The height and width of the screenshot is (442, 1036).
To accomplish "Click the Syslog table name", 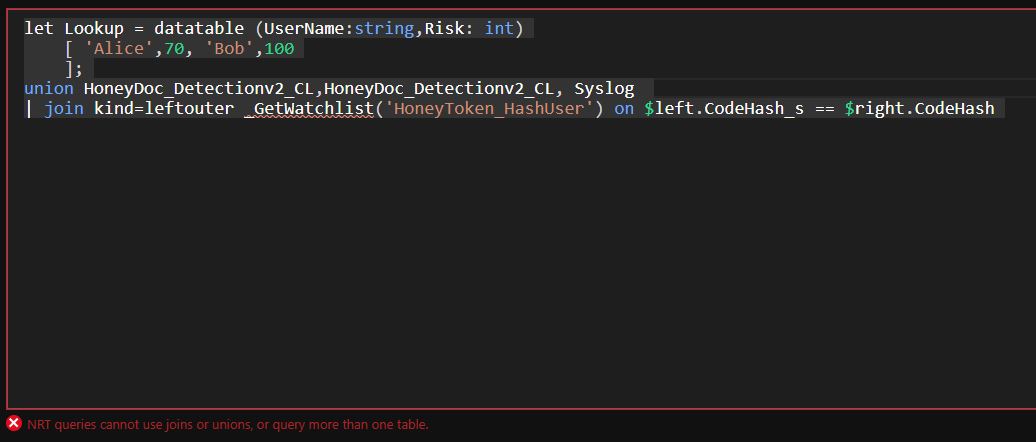I will pyautogui.click(x=604, y=88).
